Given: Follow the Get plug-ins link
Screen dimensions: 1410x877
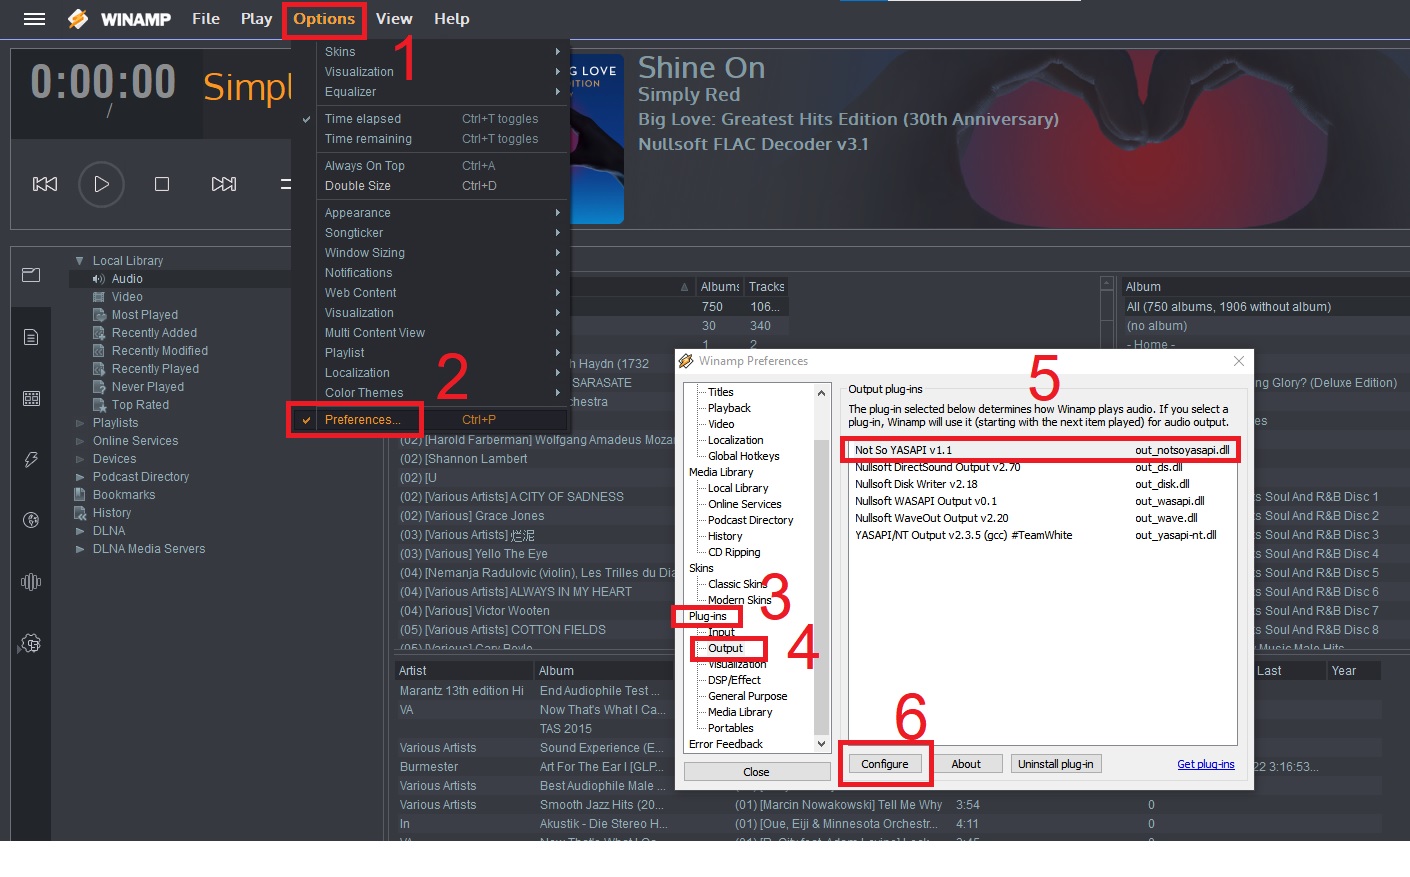Looking at the screenshot, I should coord(1206,764).
